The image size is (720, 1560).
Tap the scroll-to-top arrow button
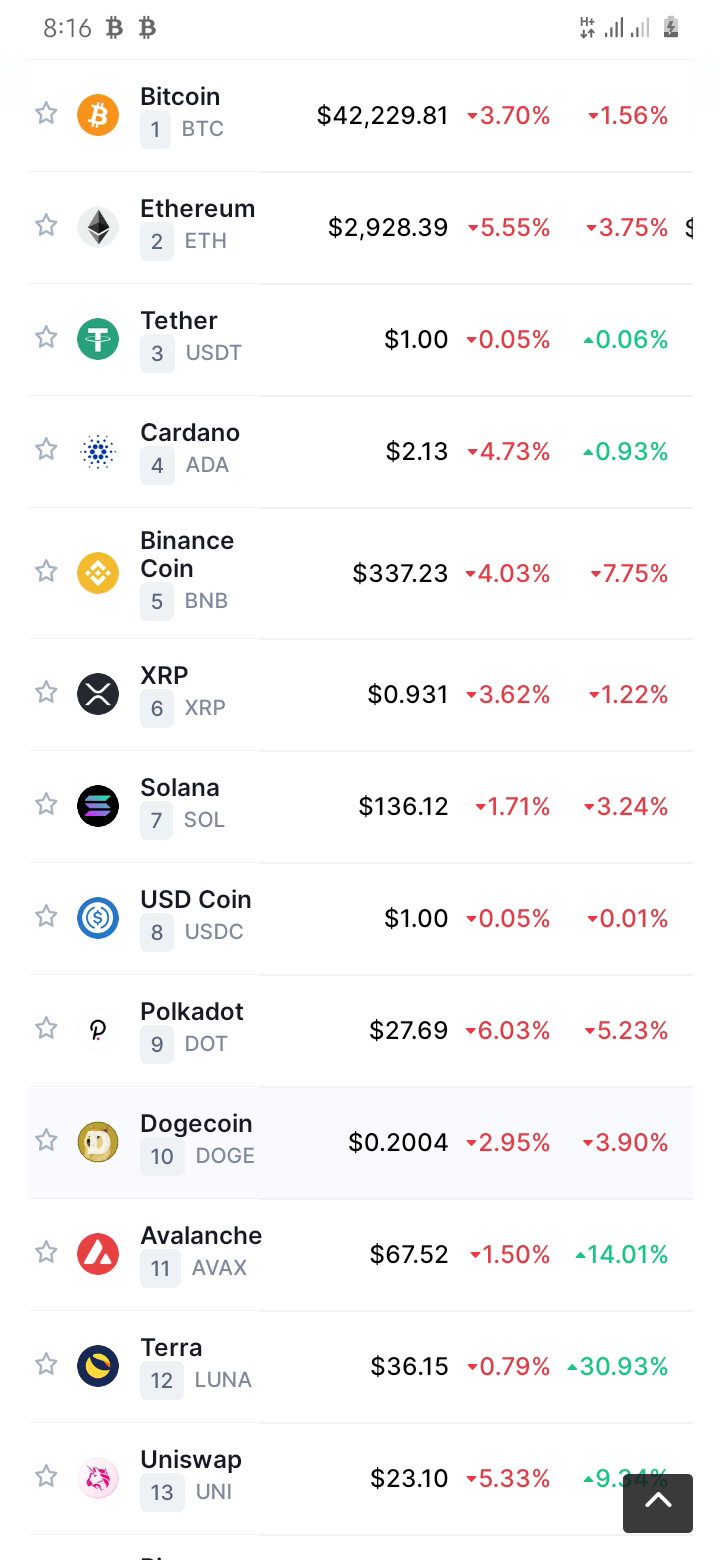point(658,1503)
